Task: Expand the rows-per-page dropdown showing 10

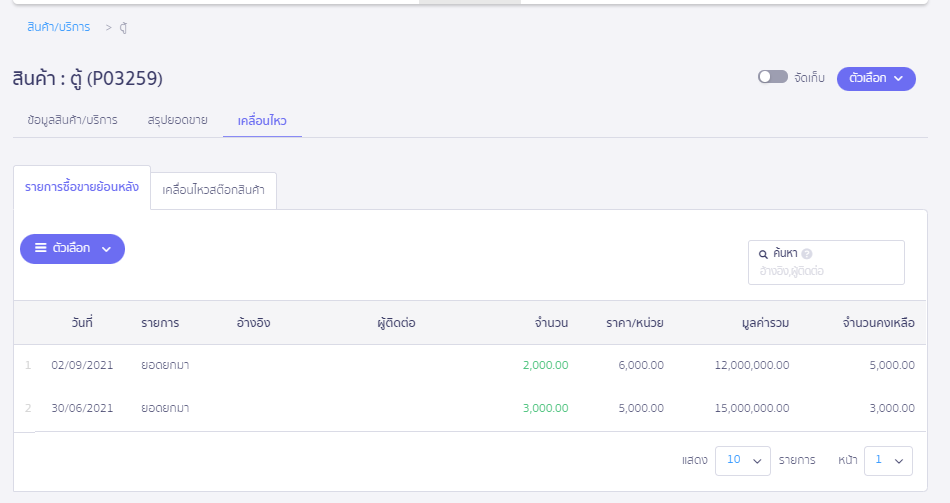Action: click(742, 460)
